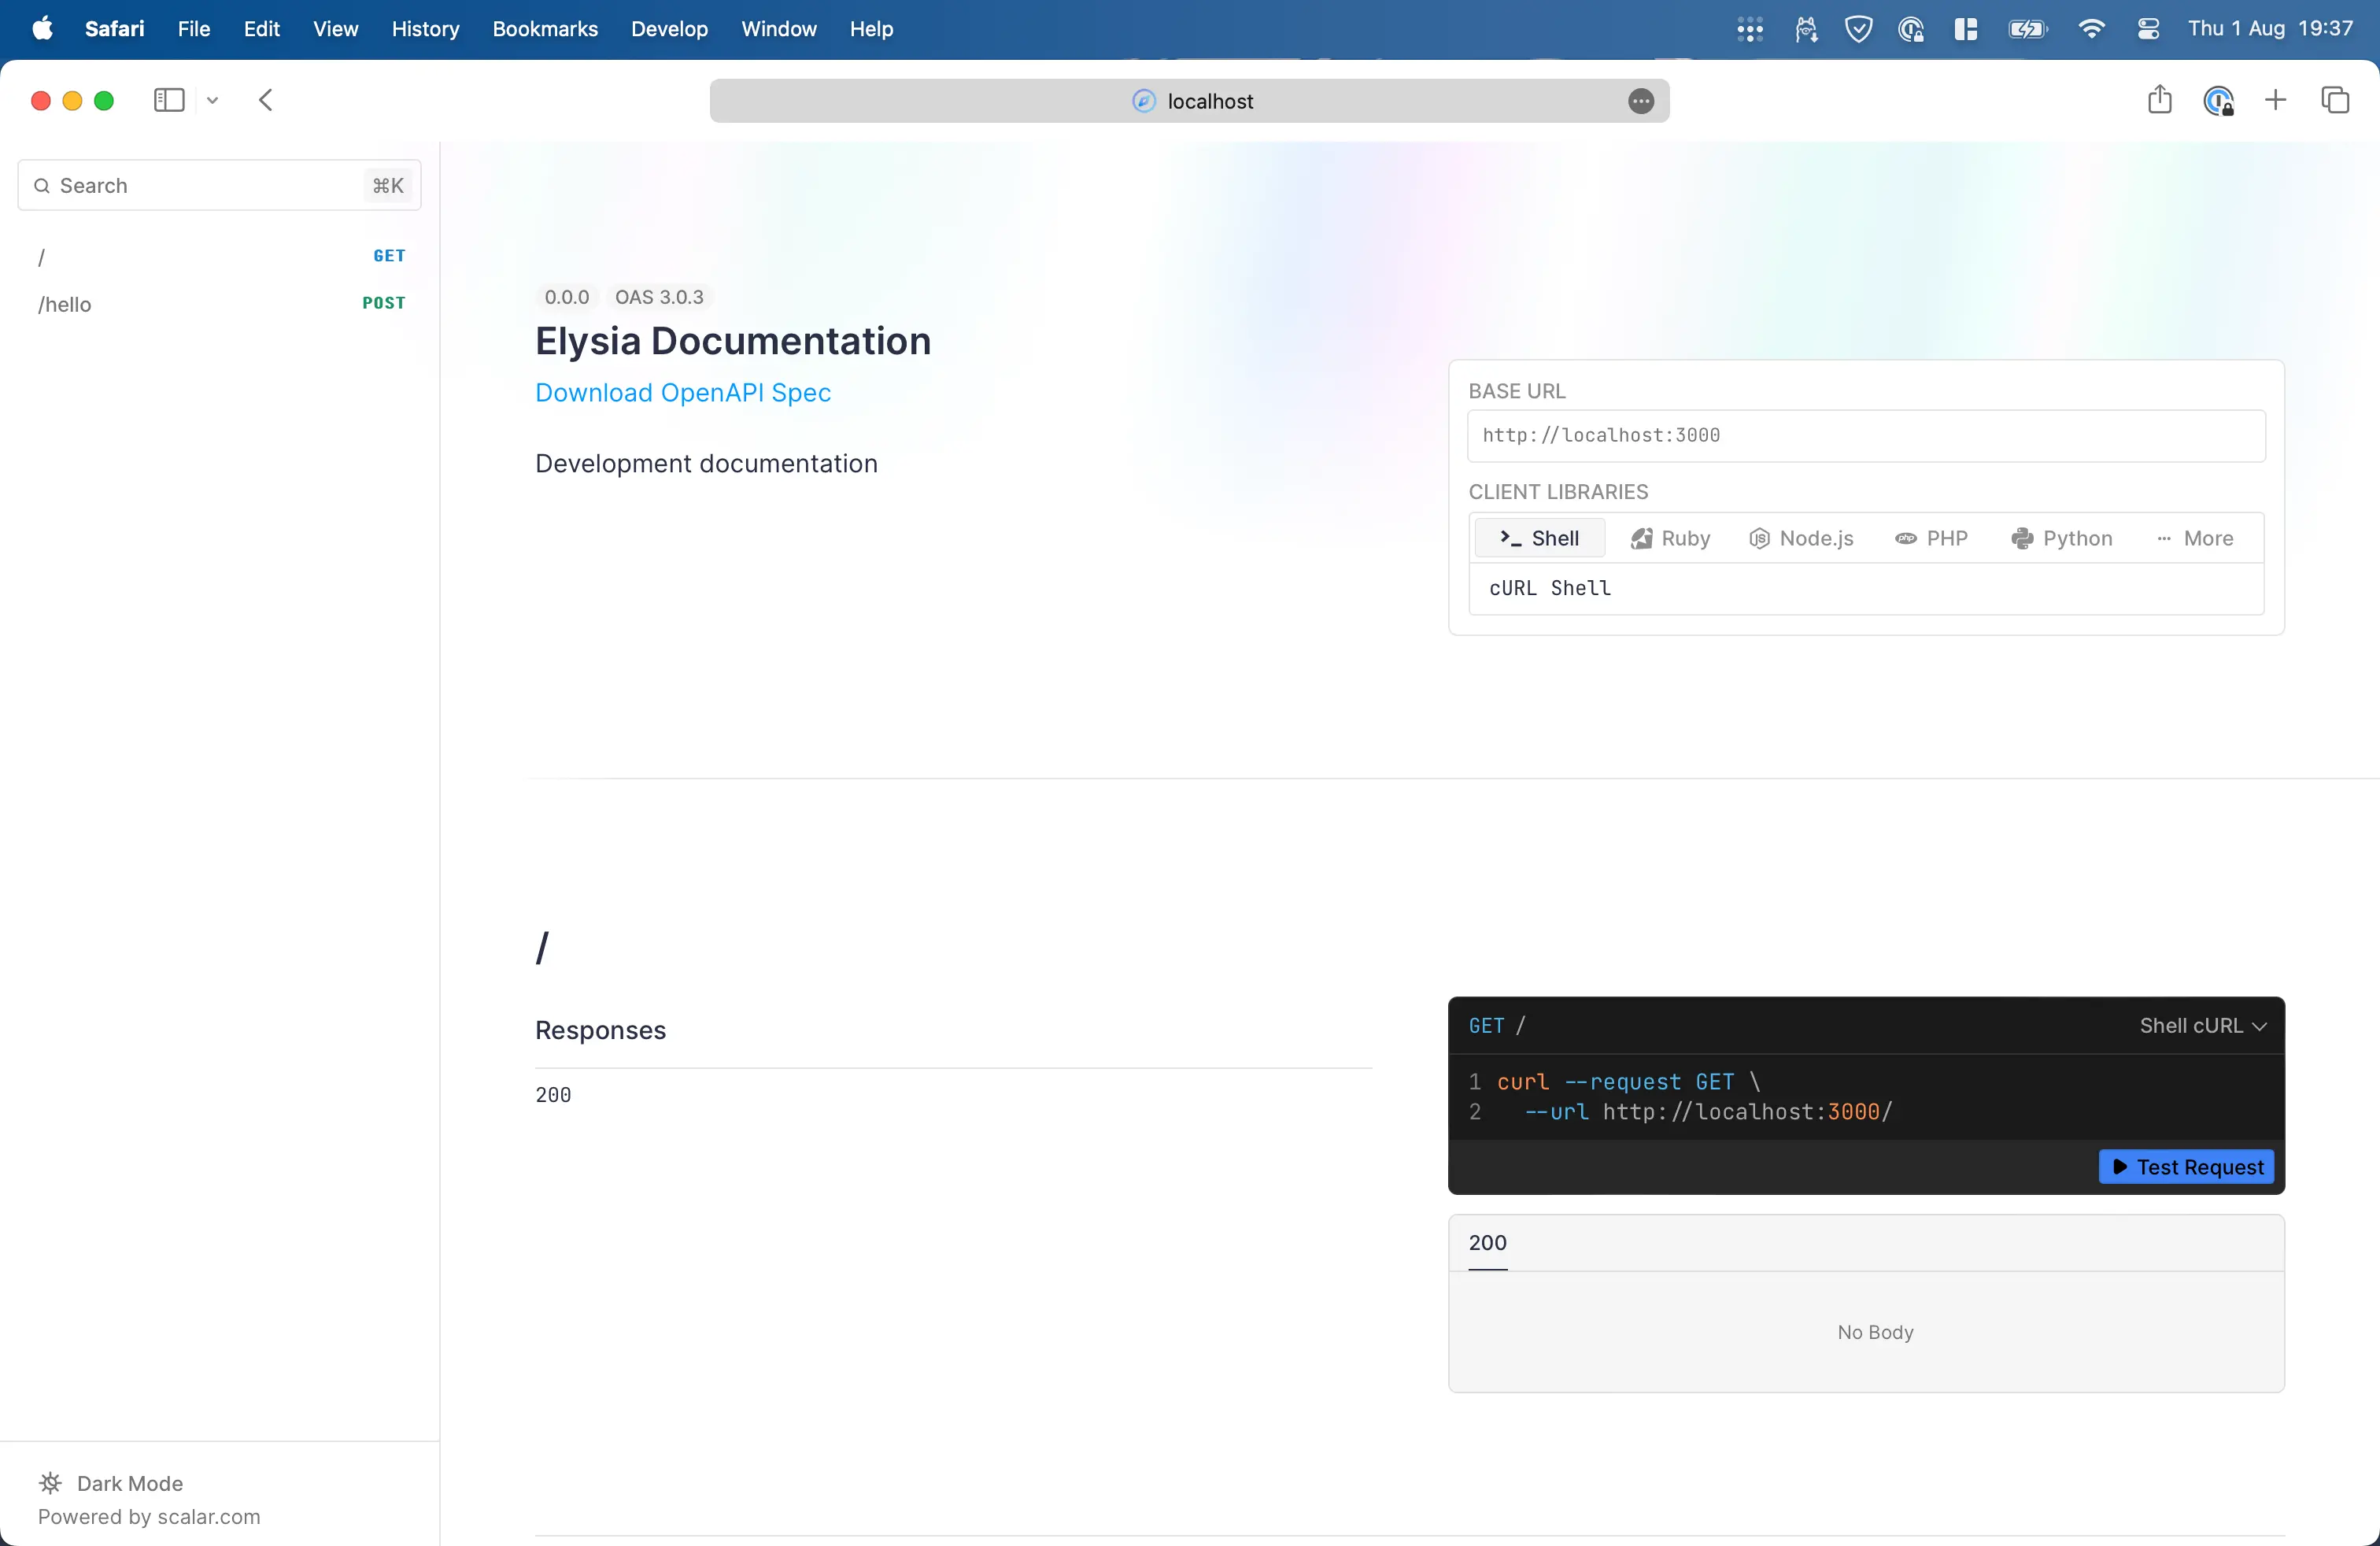2380x1546 pixels.
Task: Expand the Shell cURL language dropdown
Action: (x=2203, y=1025)
